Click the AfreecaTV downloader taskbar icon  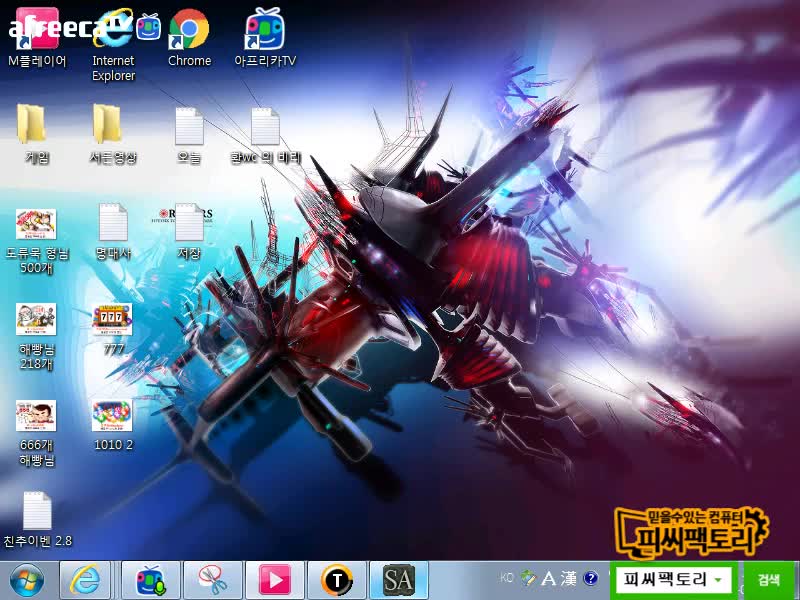coord(151,579)
